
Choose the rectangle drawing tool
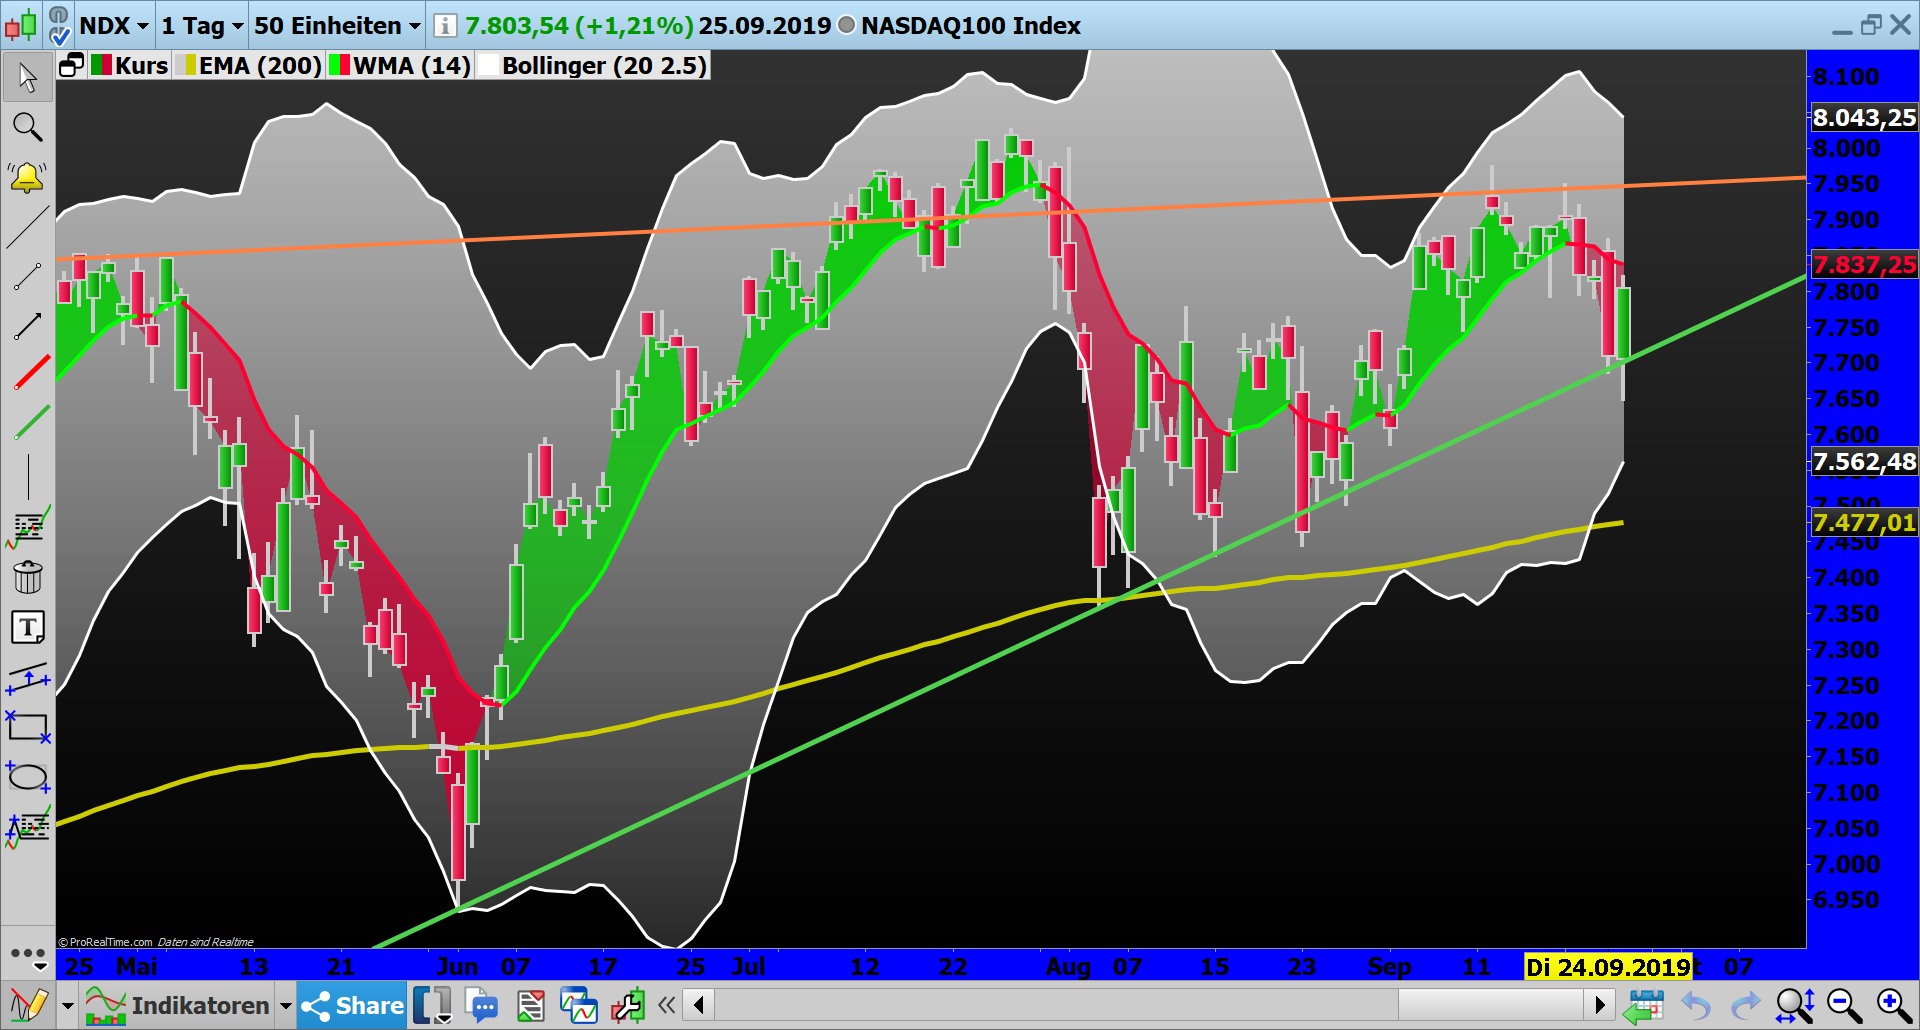[x=28, y=727]
